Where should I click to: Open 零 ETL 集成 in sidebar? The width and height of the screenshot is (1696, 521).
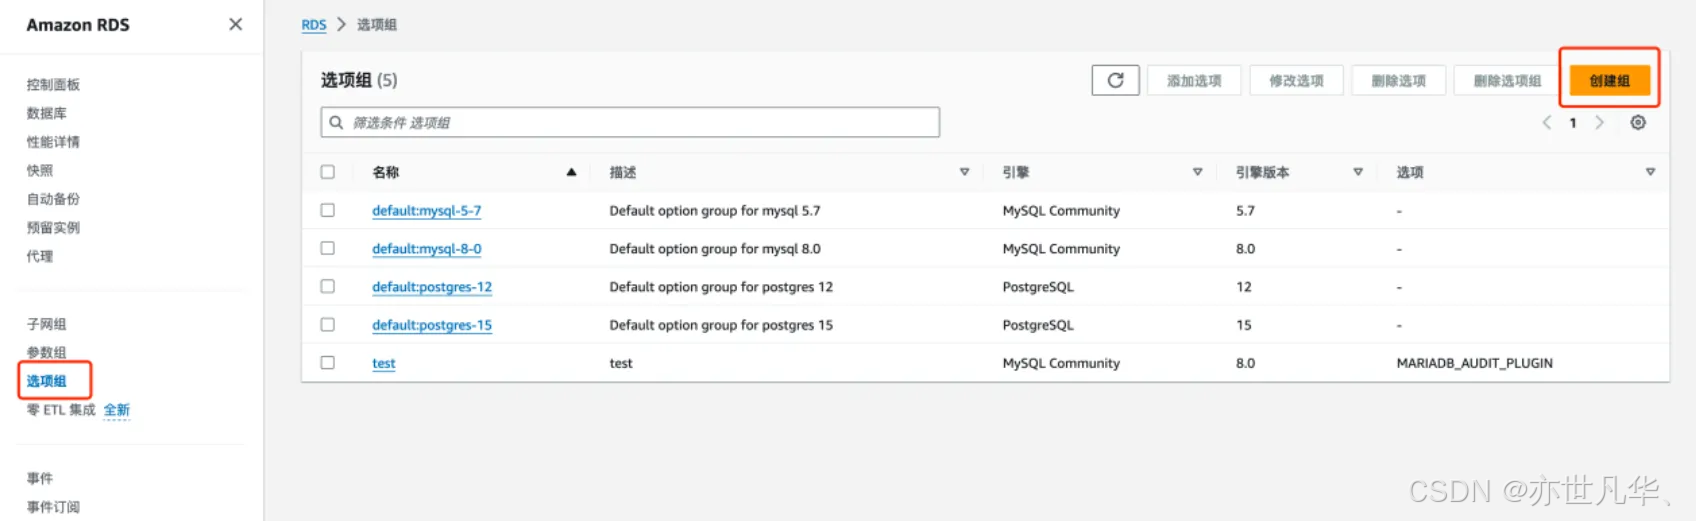[x=61, y=410]
